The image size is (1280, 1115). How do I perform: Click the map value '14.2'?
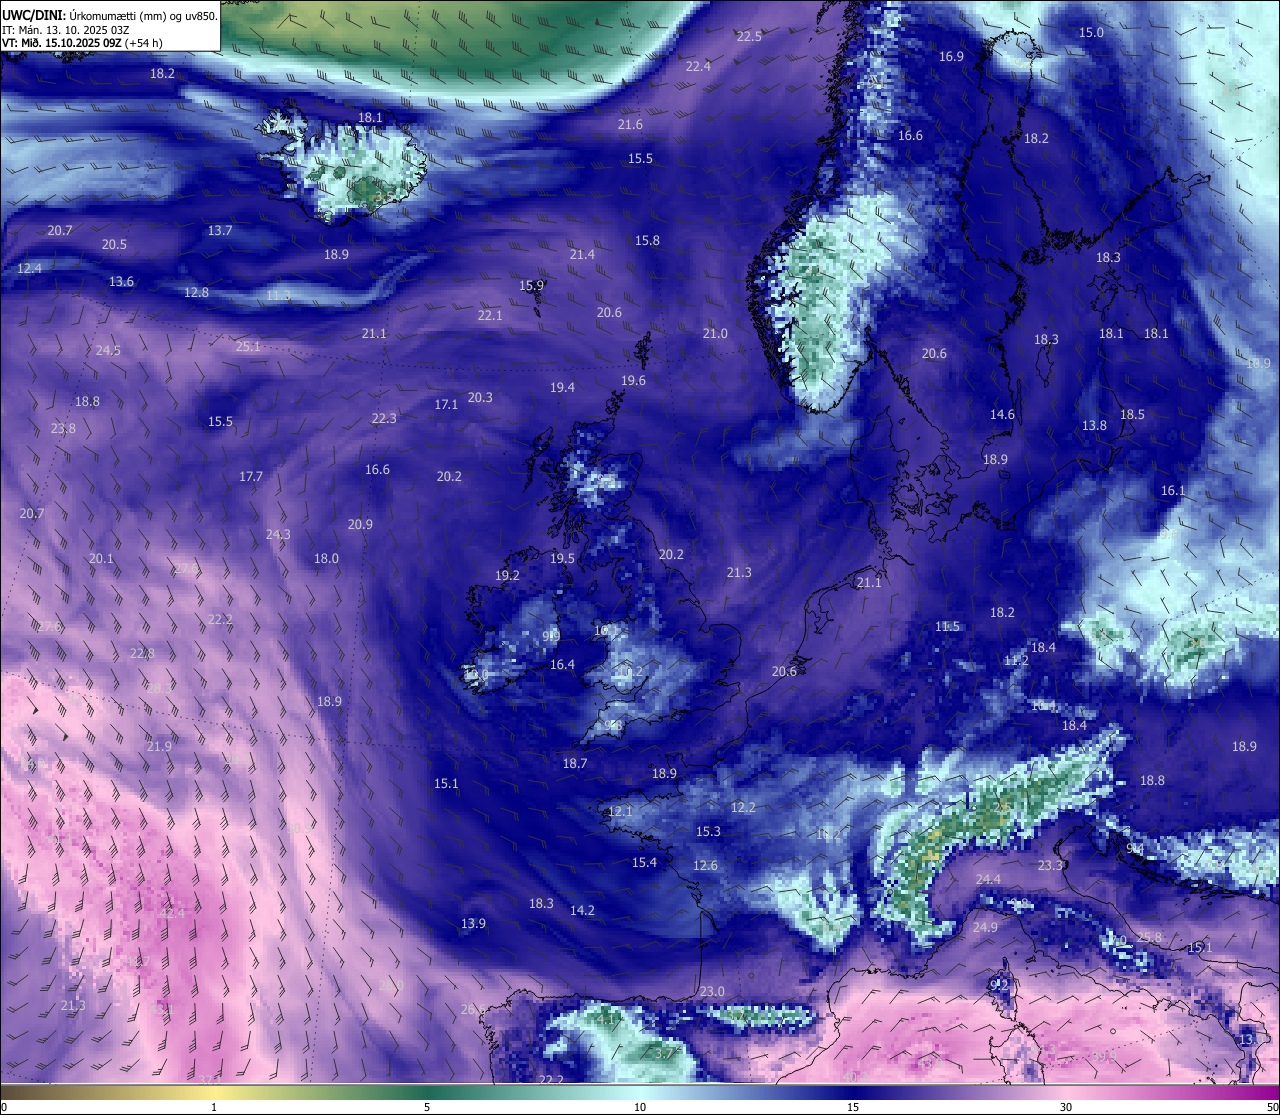point(582,910)
